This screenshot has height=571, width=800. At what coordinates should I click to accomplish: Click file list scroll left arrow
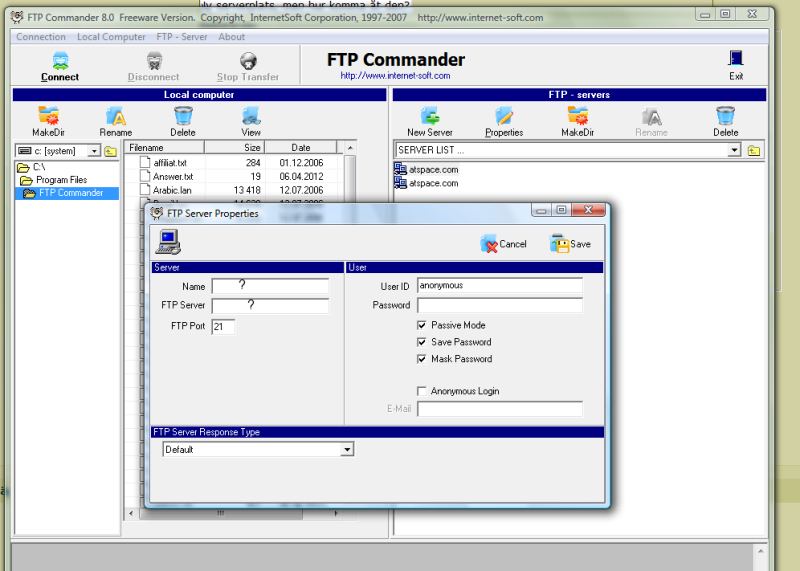[131, 513]
